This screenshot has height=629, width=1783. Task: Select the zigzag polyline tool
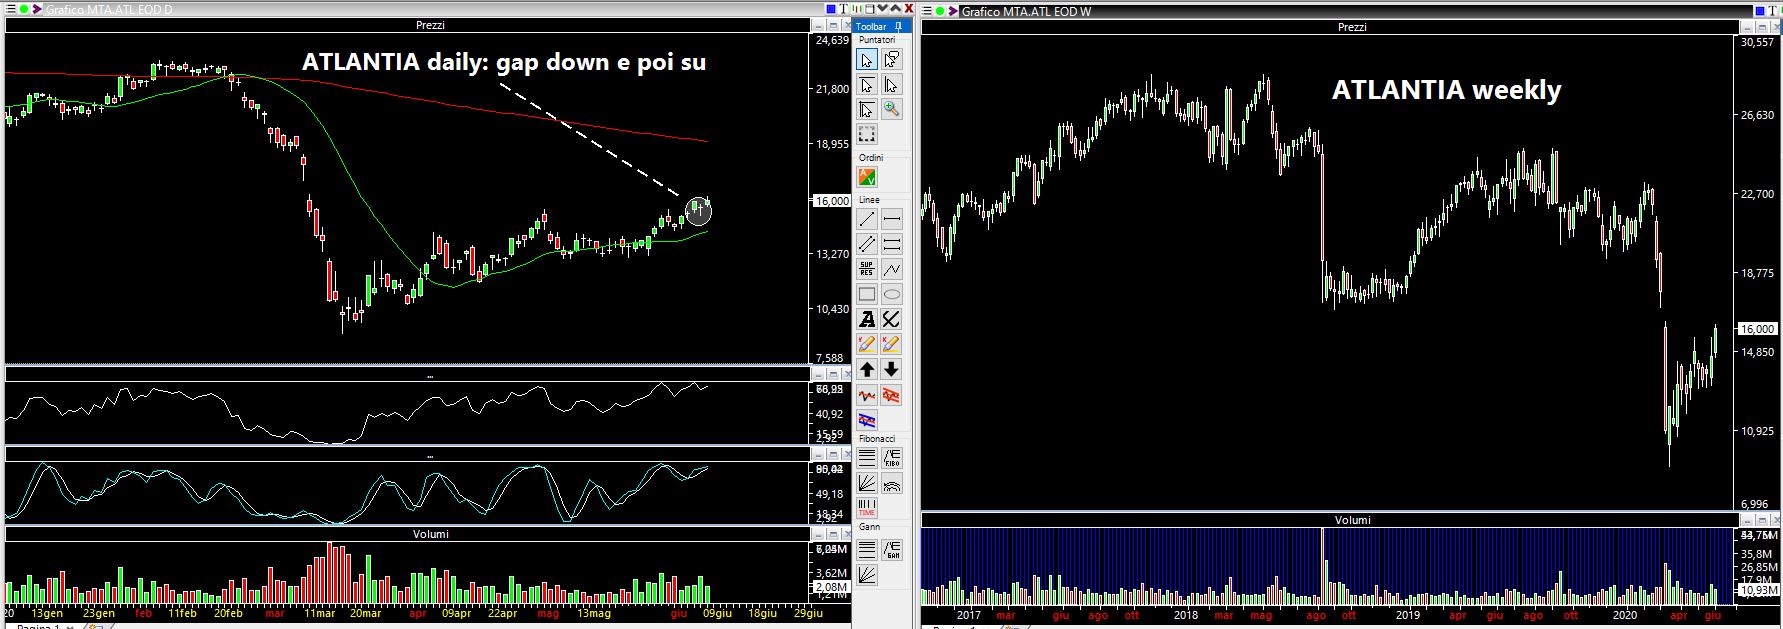pos(891,269)
